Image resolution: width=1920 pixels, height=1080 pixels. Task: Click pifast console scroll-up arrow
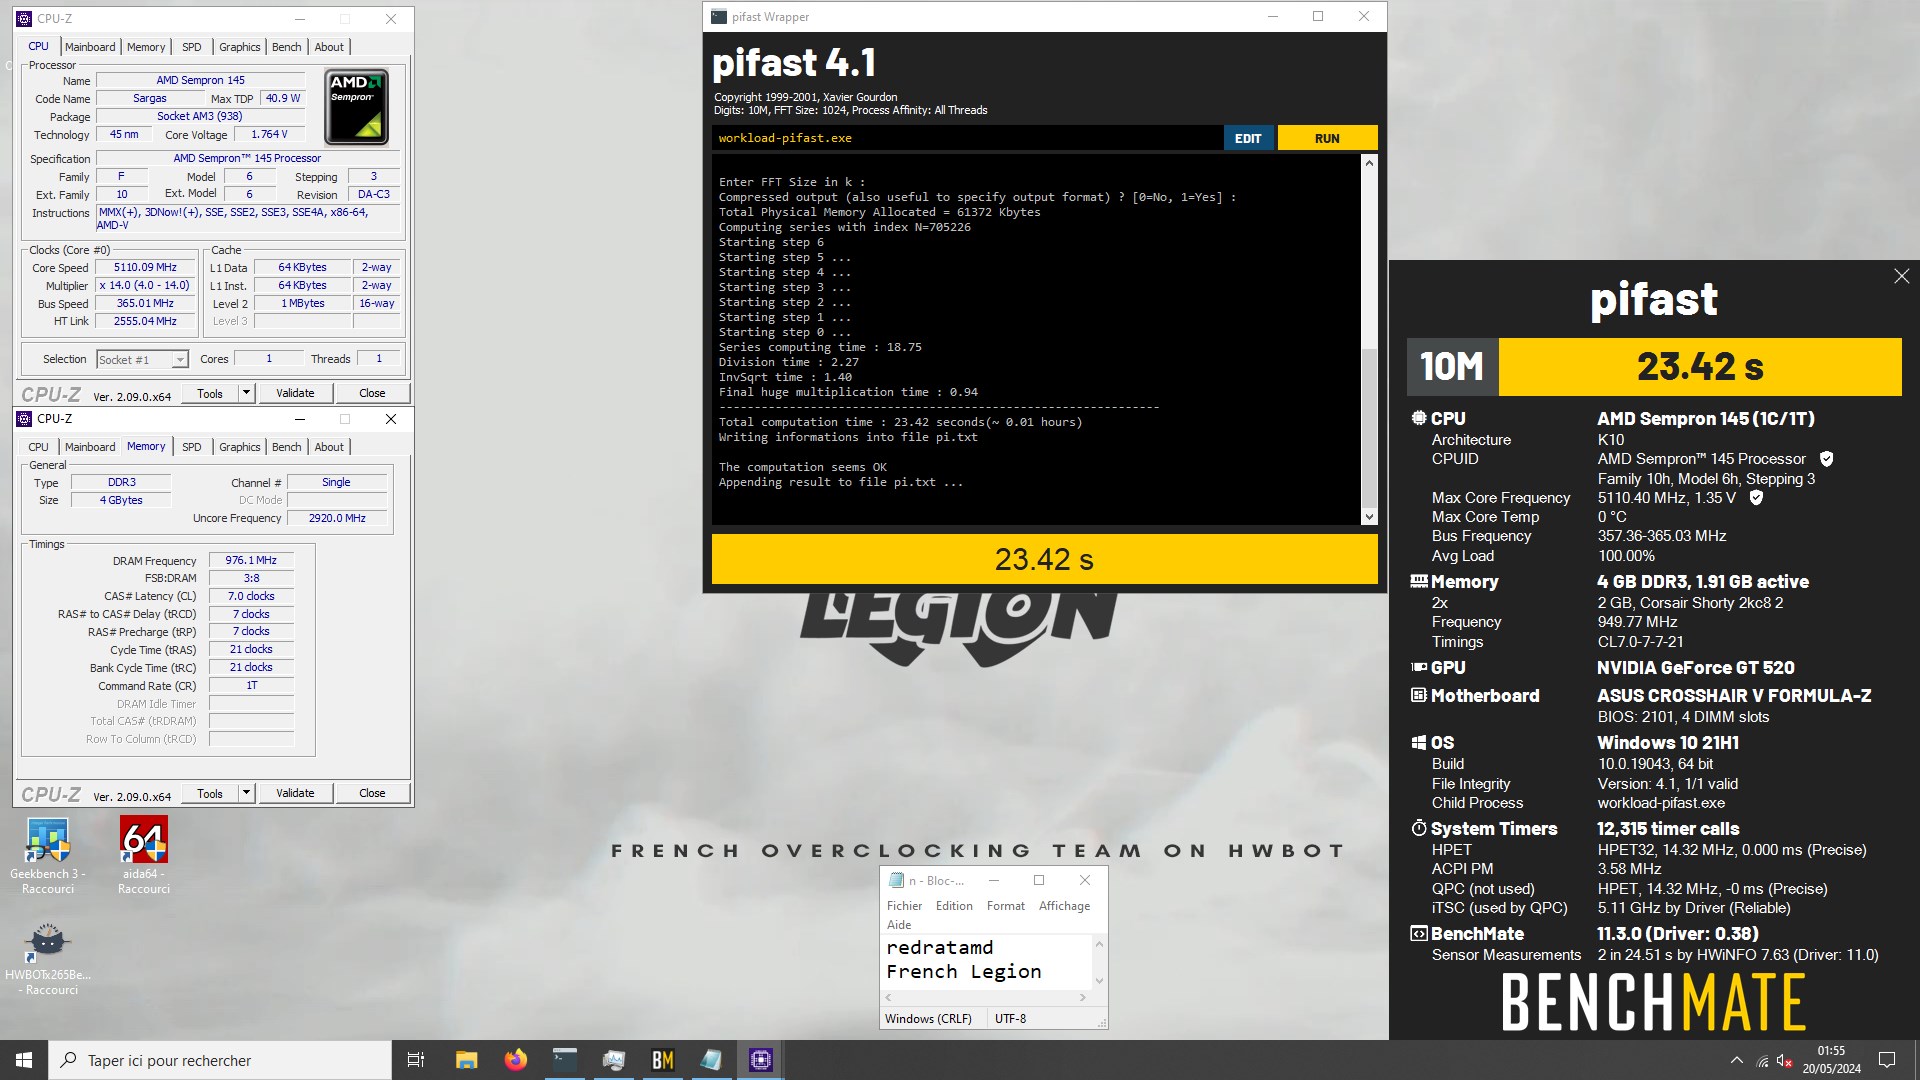[1369, 163]
